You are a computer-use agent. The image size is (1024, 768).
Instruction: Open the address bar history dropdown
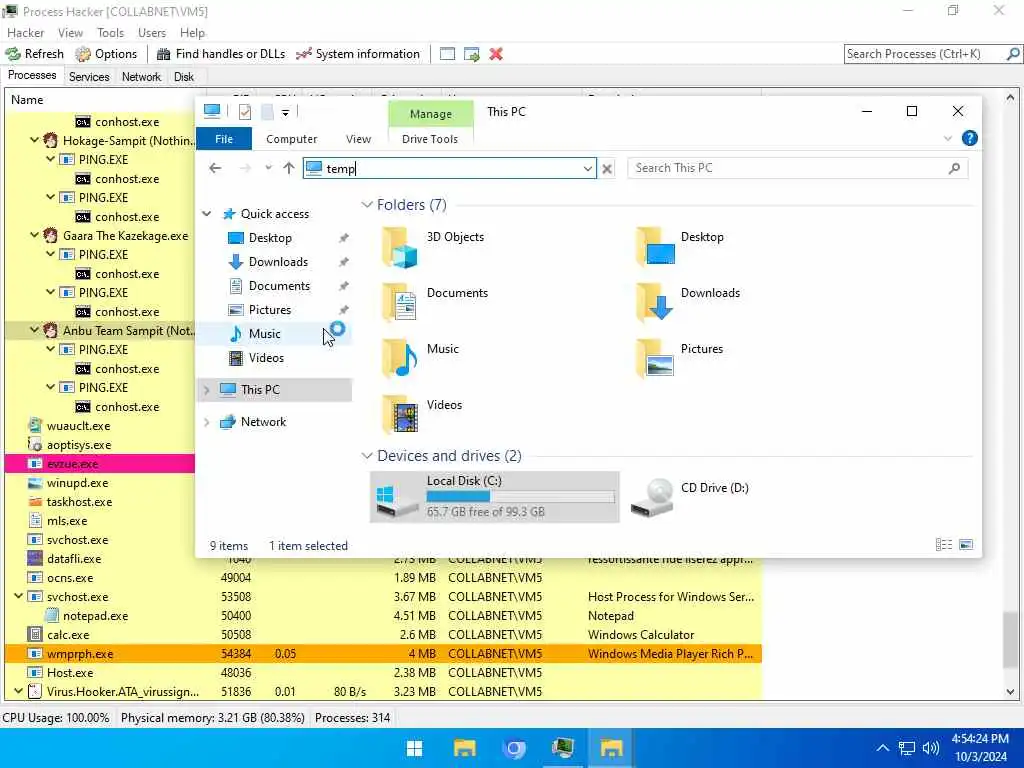[587, 168]
